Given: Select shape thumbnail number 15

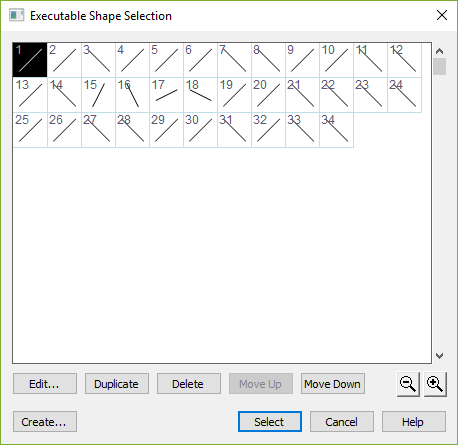Looking at the screenshot, I should [x=98, y=95].
